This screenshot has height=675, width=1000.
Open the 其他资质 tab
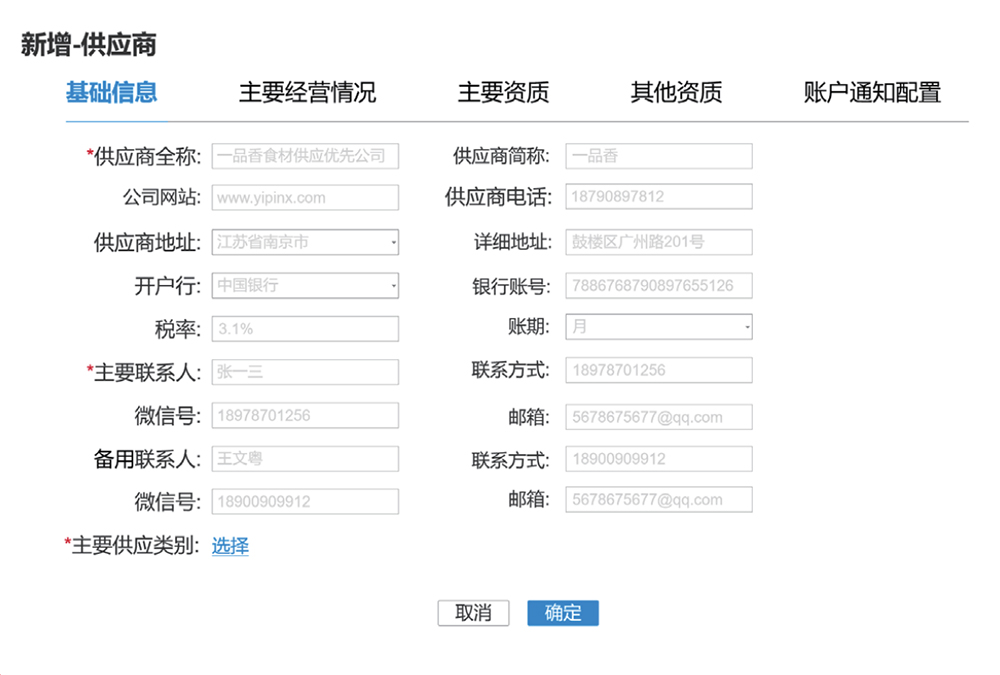tap(676, 93)
